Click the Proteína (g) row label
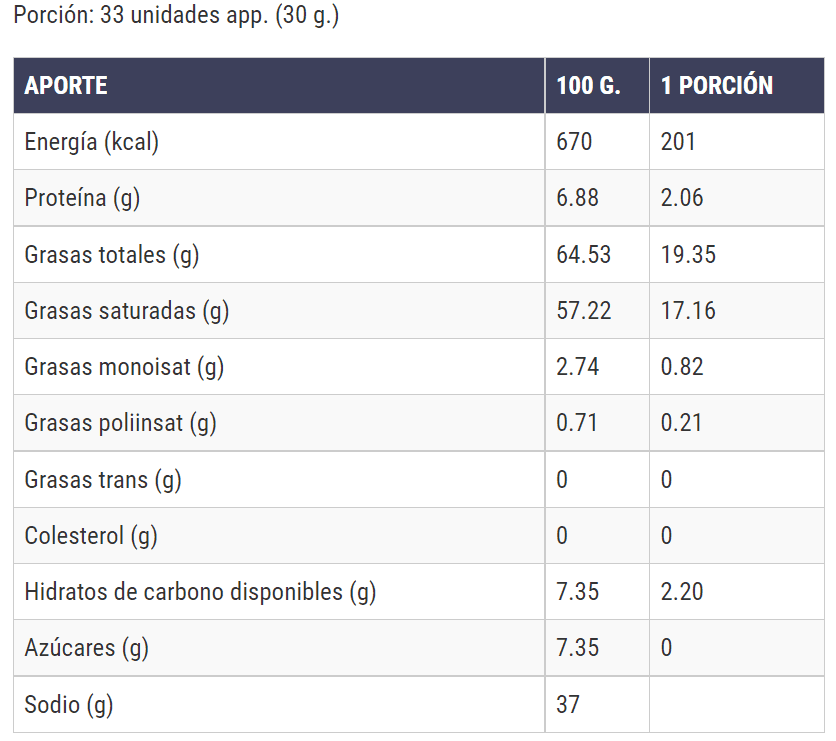Image resolution: width=836 pixels, height=741 pixels. point(82,198)
